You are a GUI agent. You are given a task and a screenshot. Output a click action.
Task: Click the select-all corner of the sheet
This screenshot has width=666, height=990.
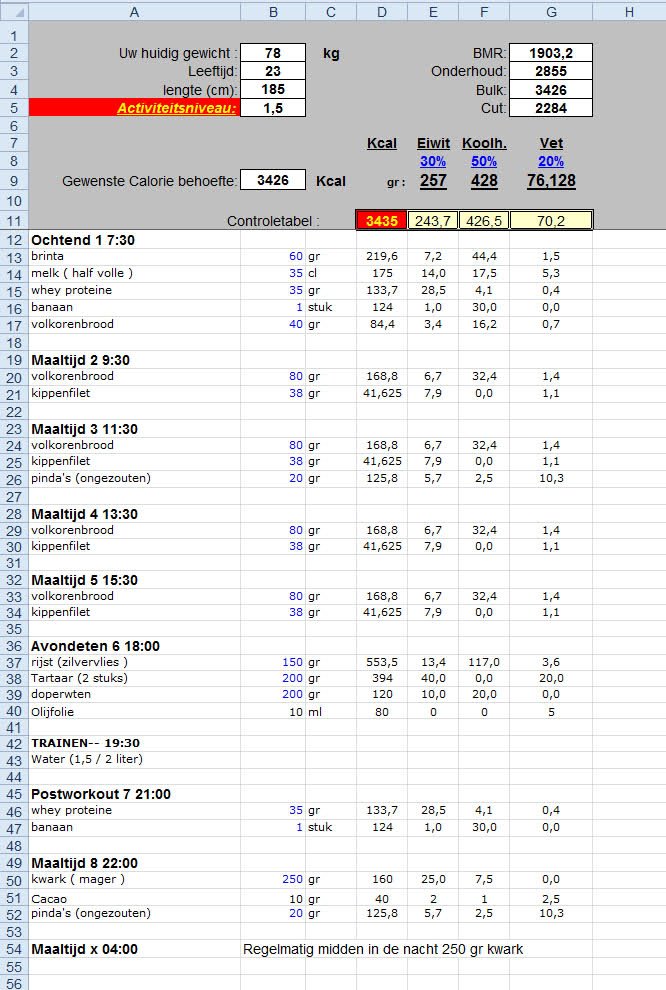click(x=14, y=12)
